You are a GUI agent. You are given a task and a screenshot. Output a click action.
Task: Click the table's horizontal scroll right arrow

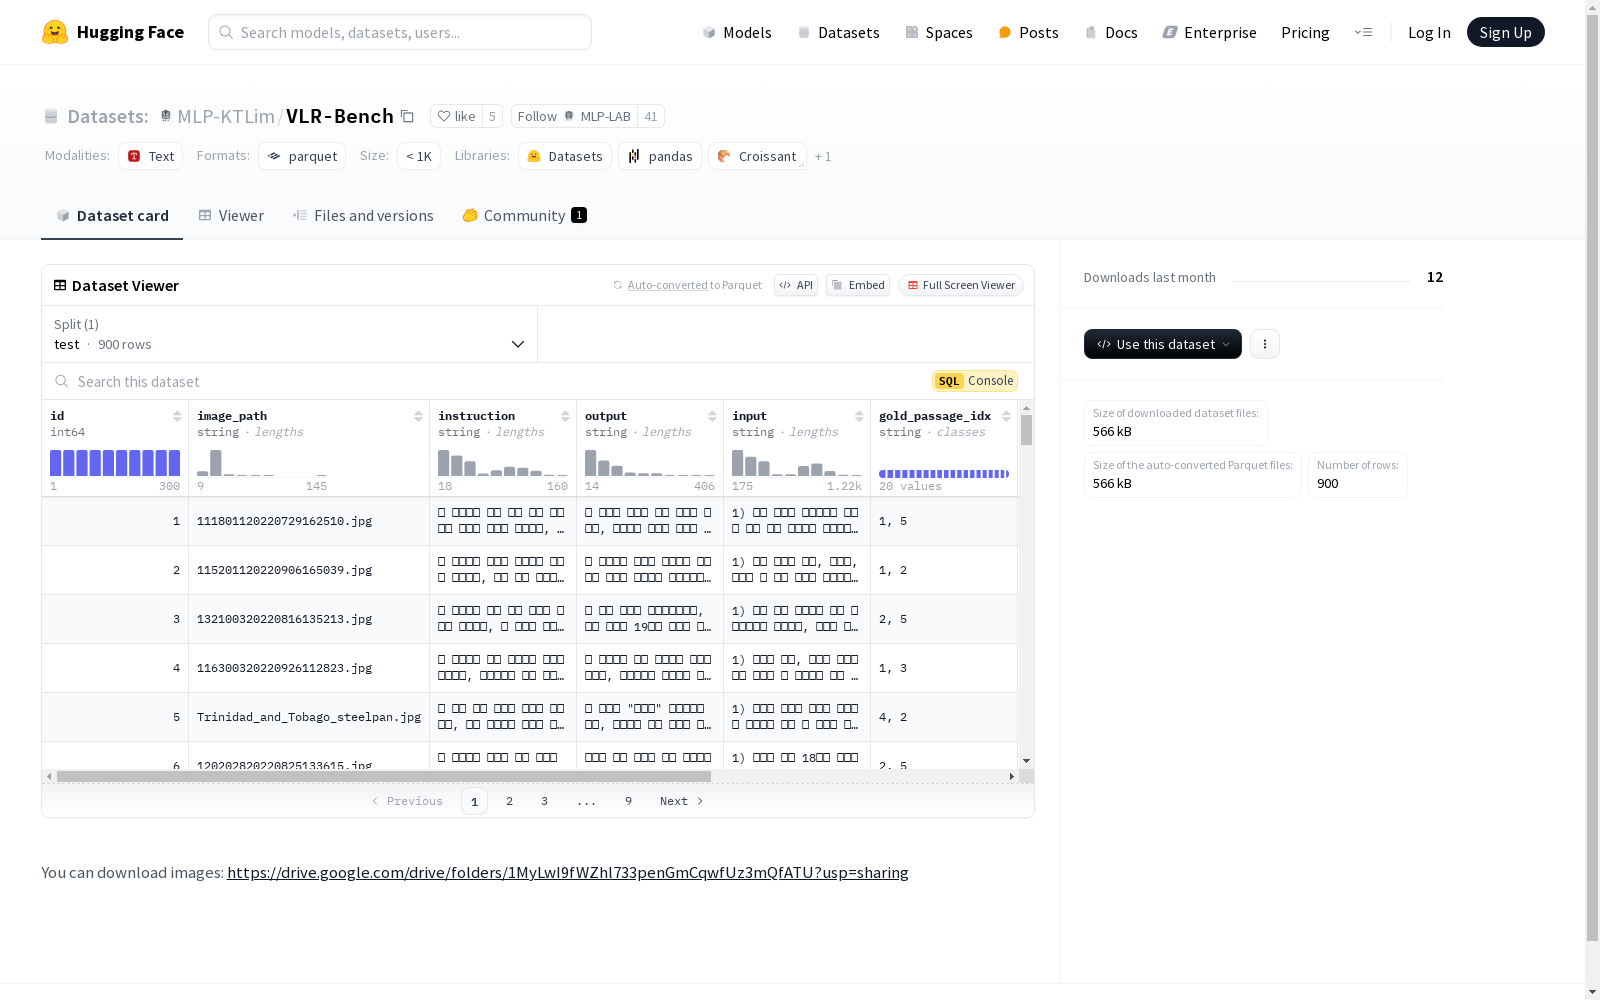tap(1012, 776)
